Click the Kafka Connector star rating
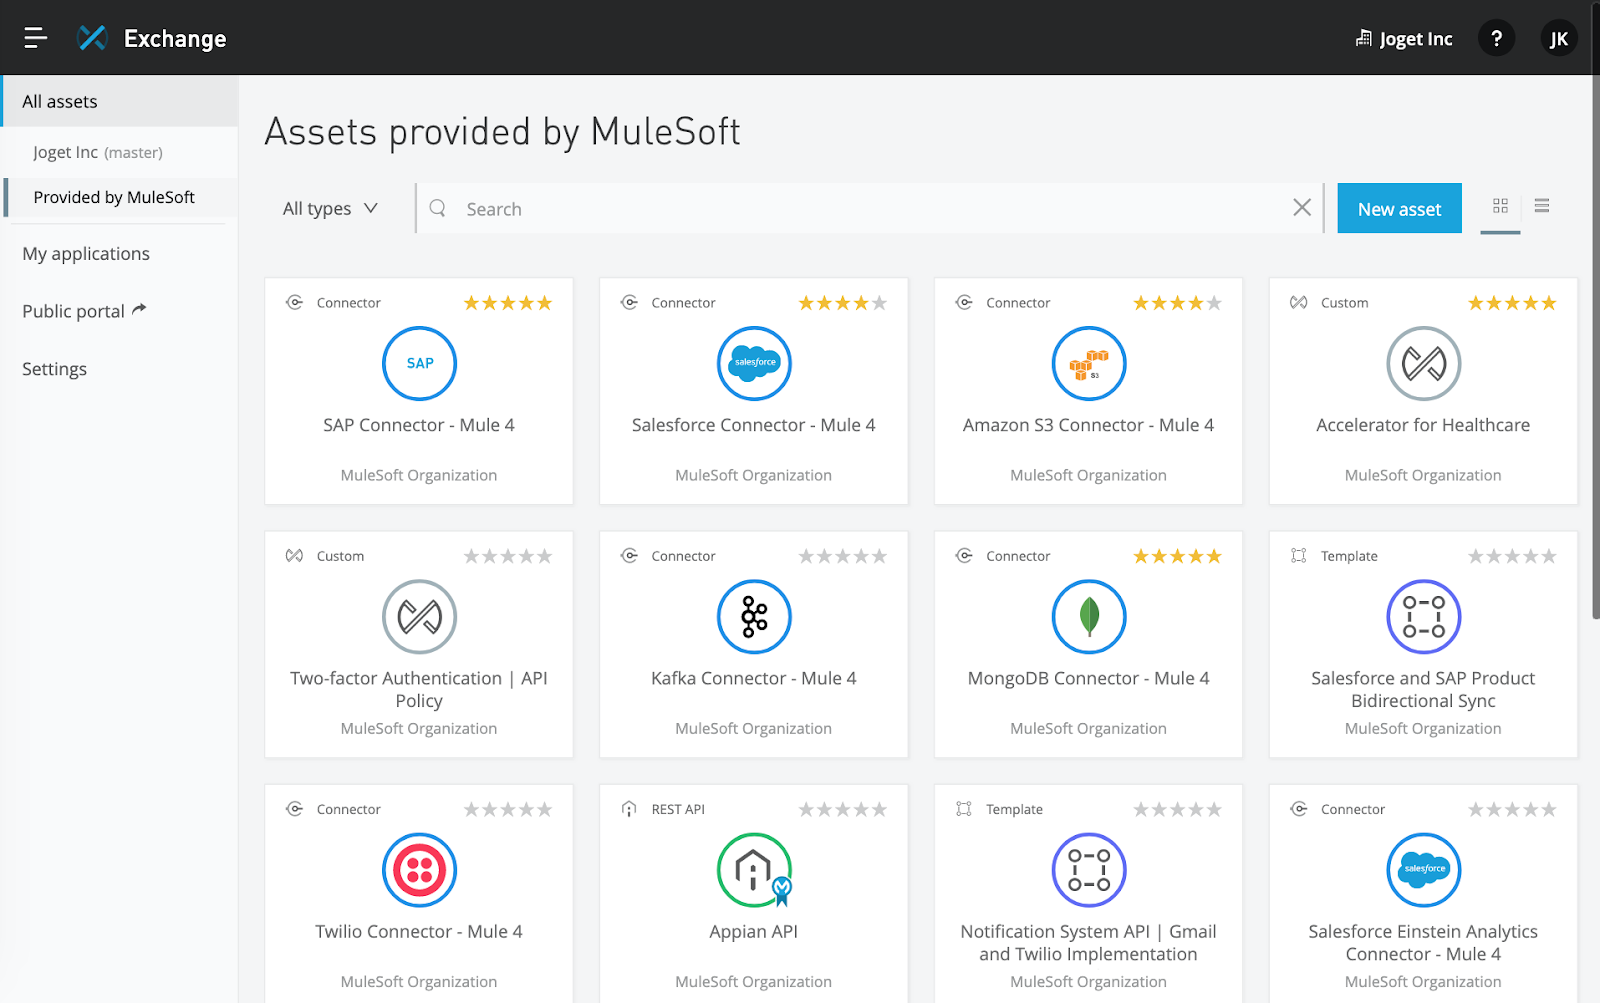 (x=843, y=556)
